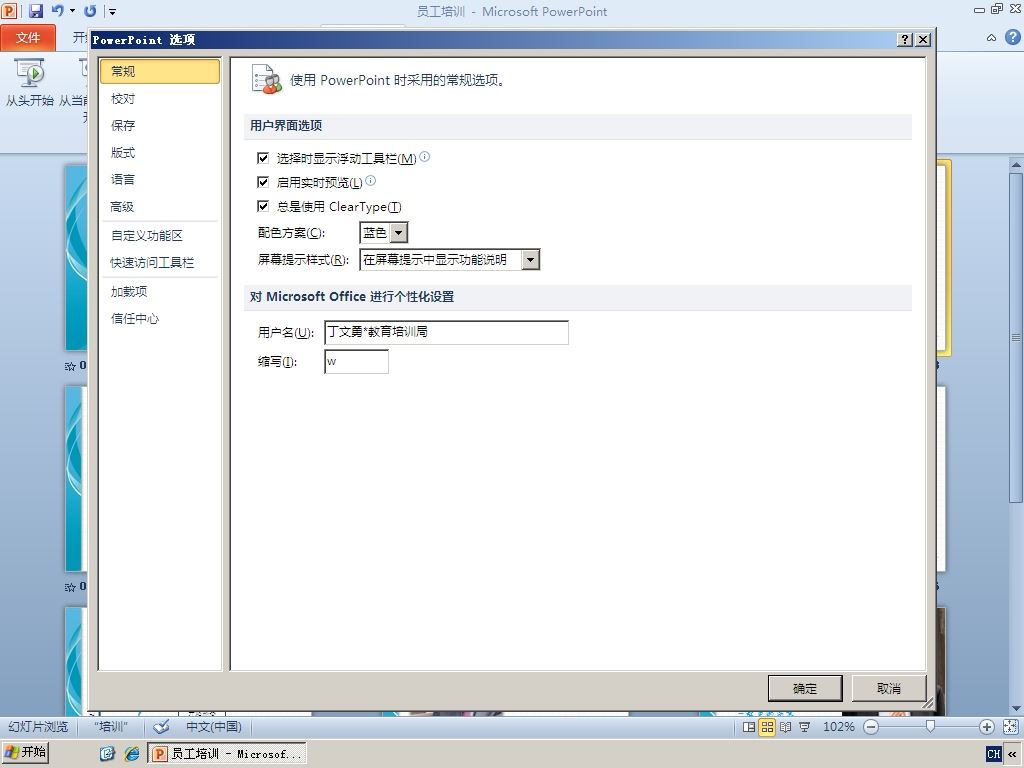Viewport: 1024px width, 768px height.
Task: Click fit slide to window icon
Action: [1010, 727]
